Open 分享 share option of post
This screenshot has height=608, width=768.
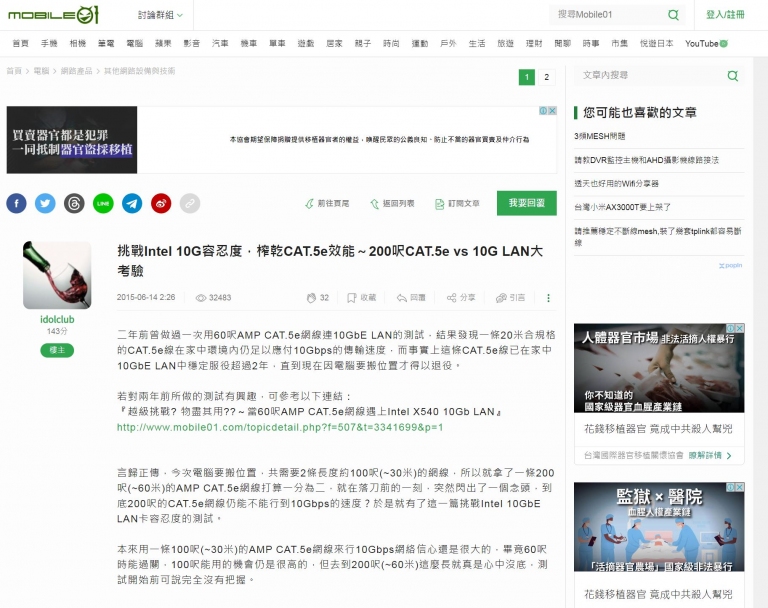coord(461,297)
